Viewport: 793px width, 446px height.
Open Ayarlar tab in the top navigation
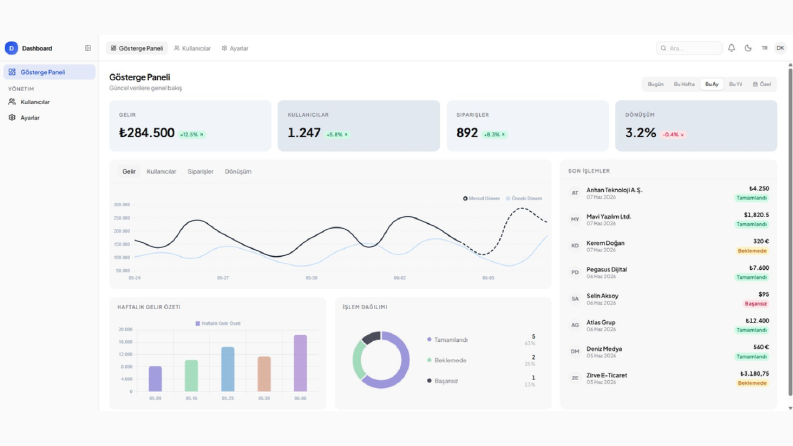coord(235,48)
